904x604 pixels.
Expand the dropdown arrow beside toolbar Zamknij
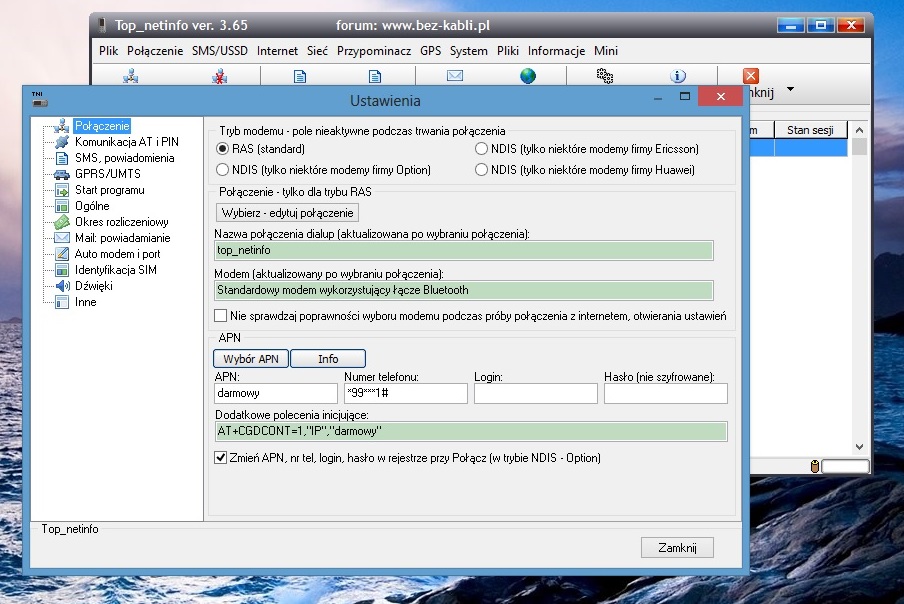pos(790,90)
